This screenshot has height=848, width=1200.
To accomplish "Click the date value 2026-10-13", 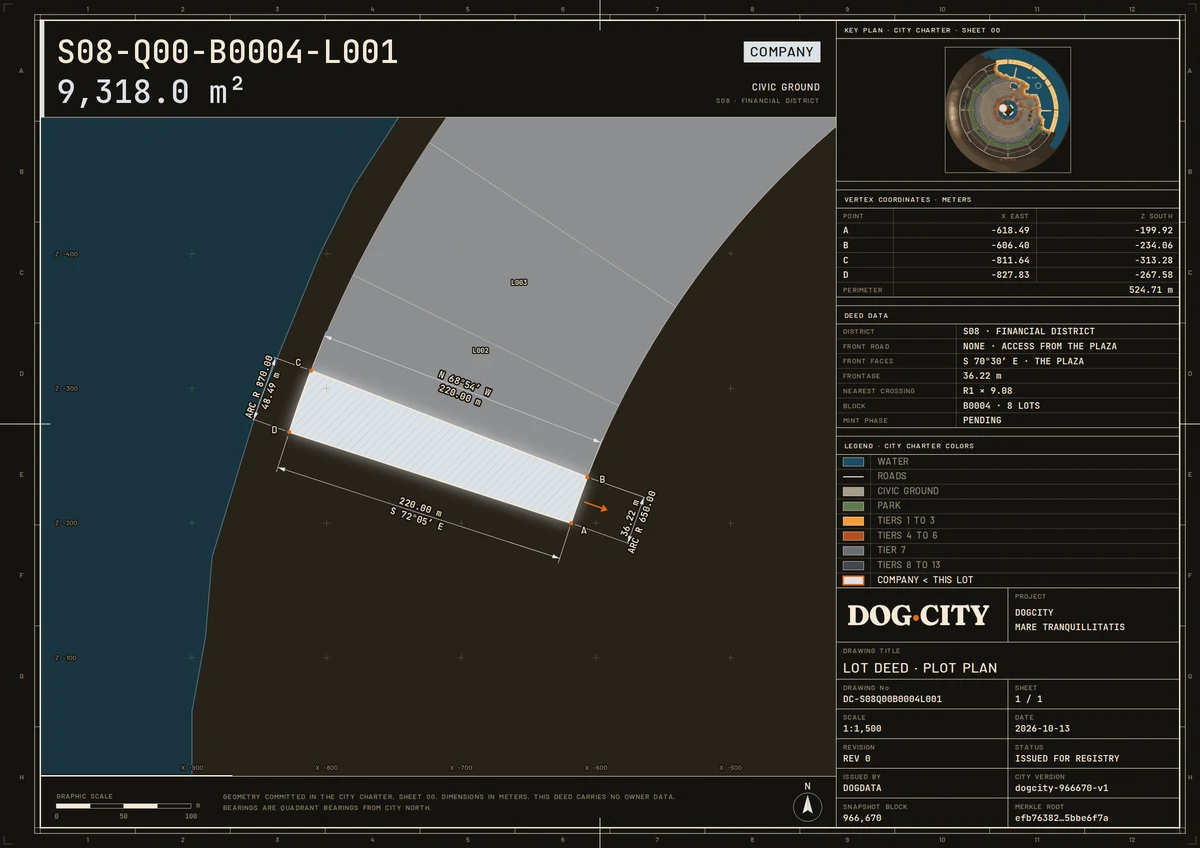I will coord(1041,729).
